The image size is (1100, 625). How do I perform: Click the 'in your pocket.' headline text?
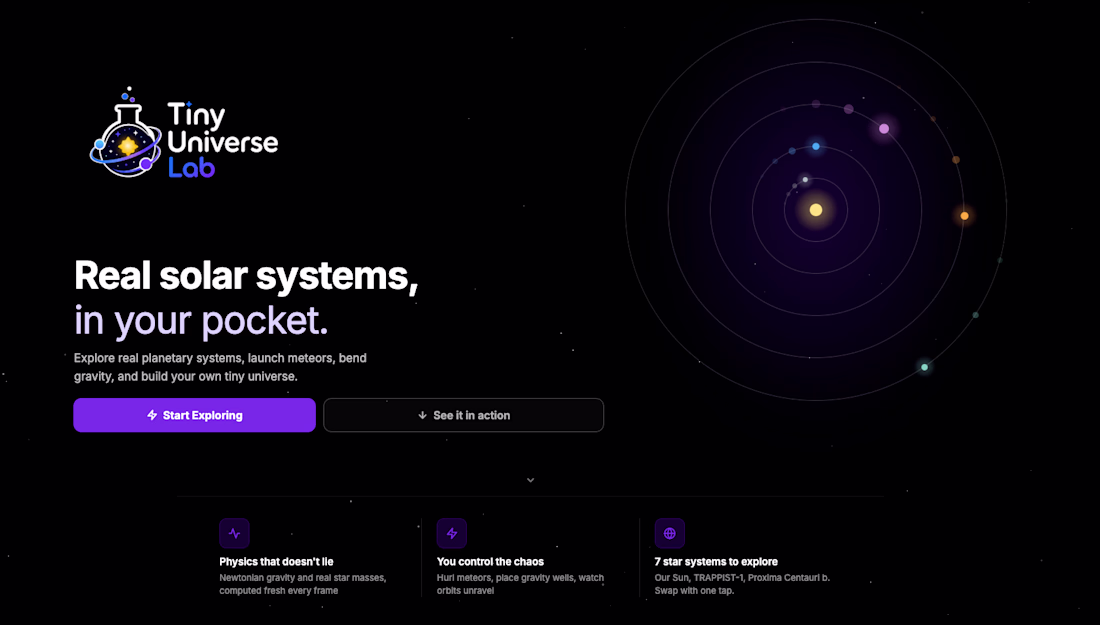(x=201, y=321)
